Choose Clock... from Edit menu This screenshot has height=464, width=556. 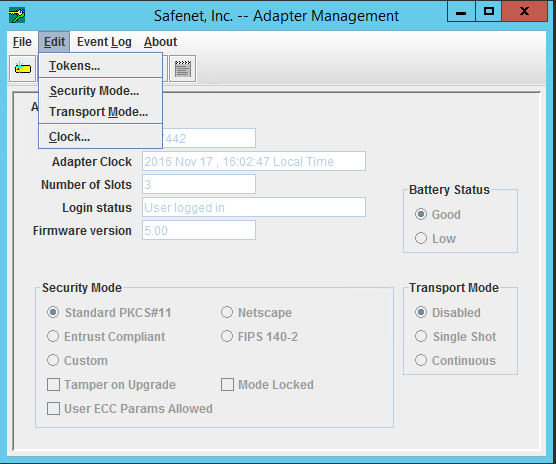(x=100, y=137)
